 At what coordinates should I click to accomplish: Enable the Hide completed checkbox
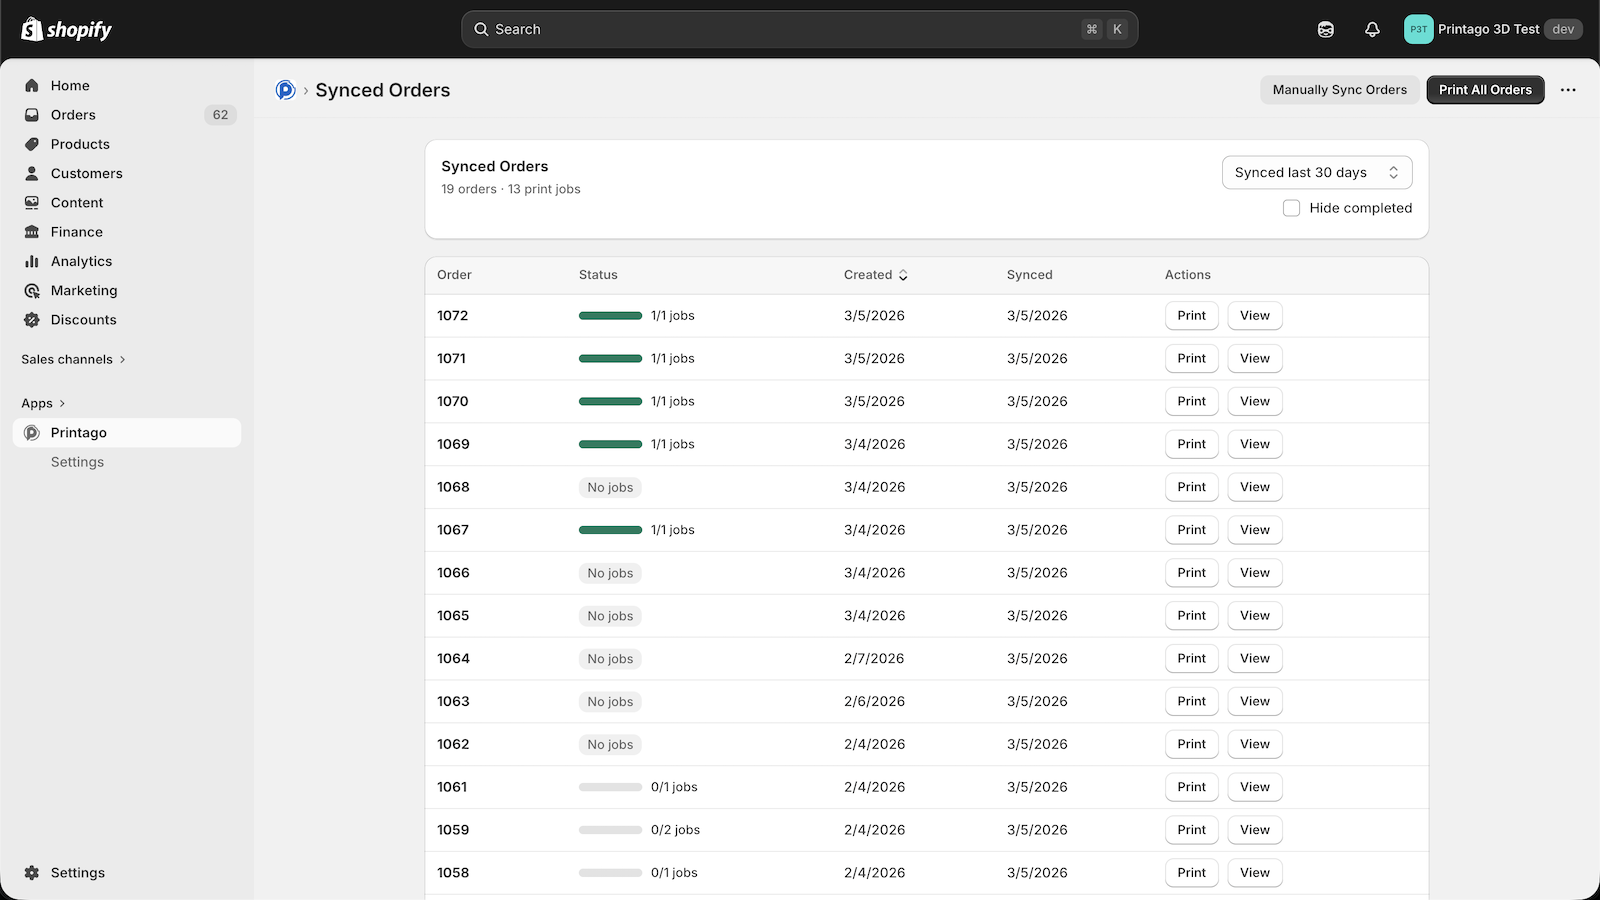tap(1291, 207)
